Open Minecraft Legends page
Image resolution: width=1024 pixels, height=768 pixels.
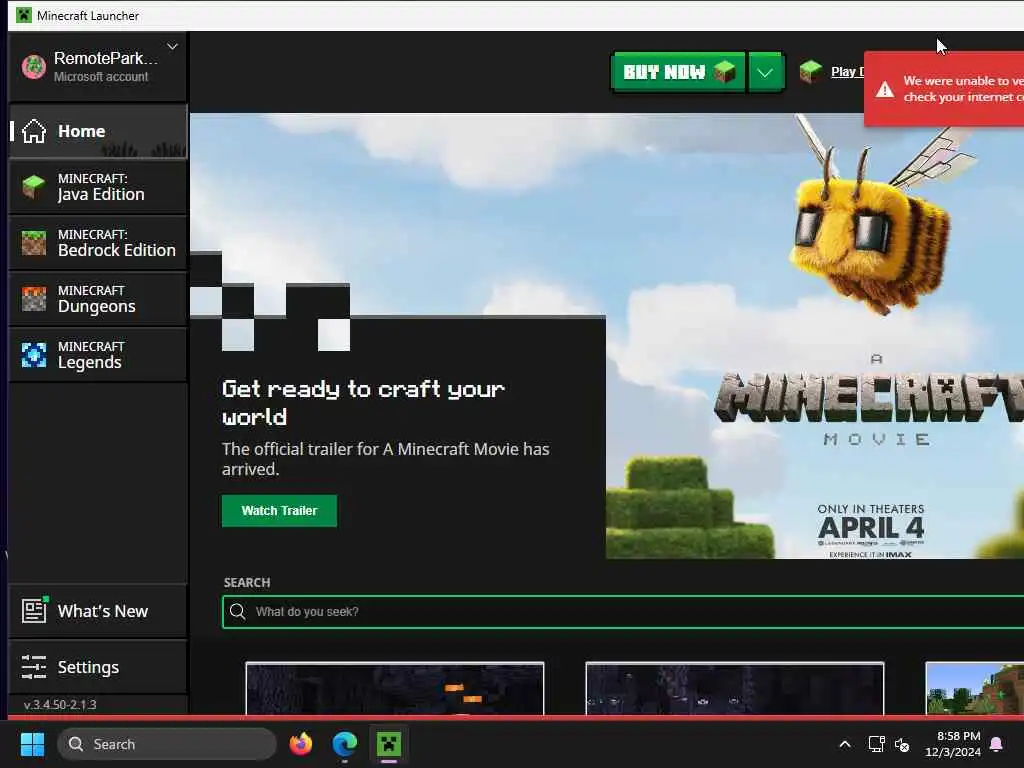point(98,355)
